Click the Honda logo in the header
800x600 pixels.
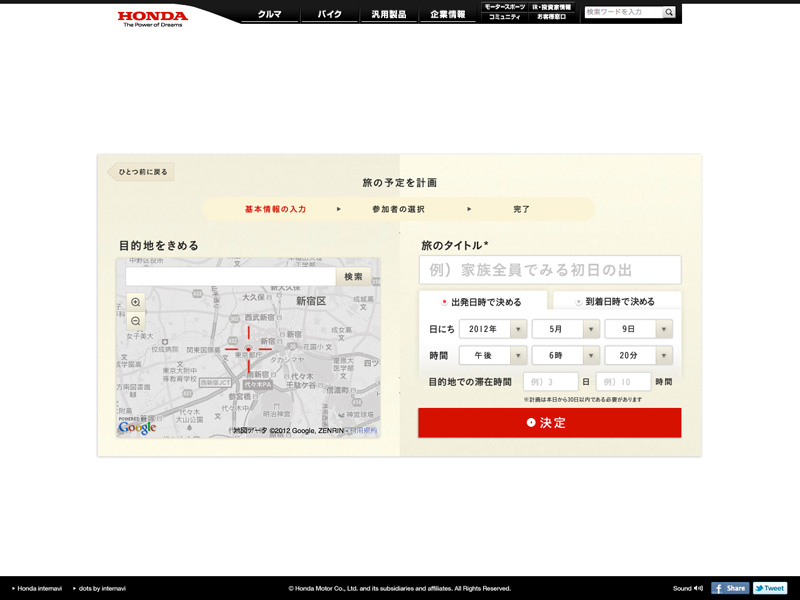click(152, 17)
